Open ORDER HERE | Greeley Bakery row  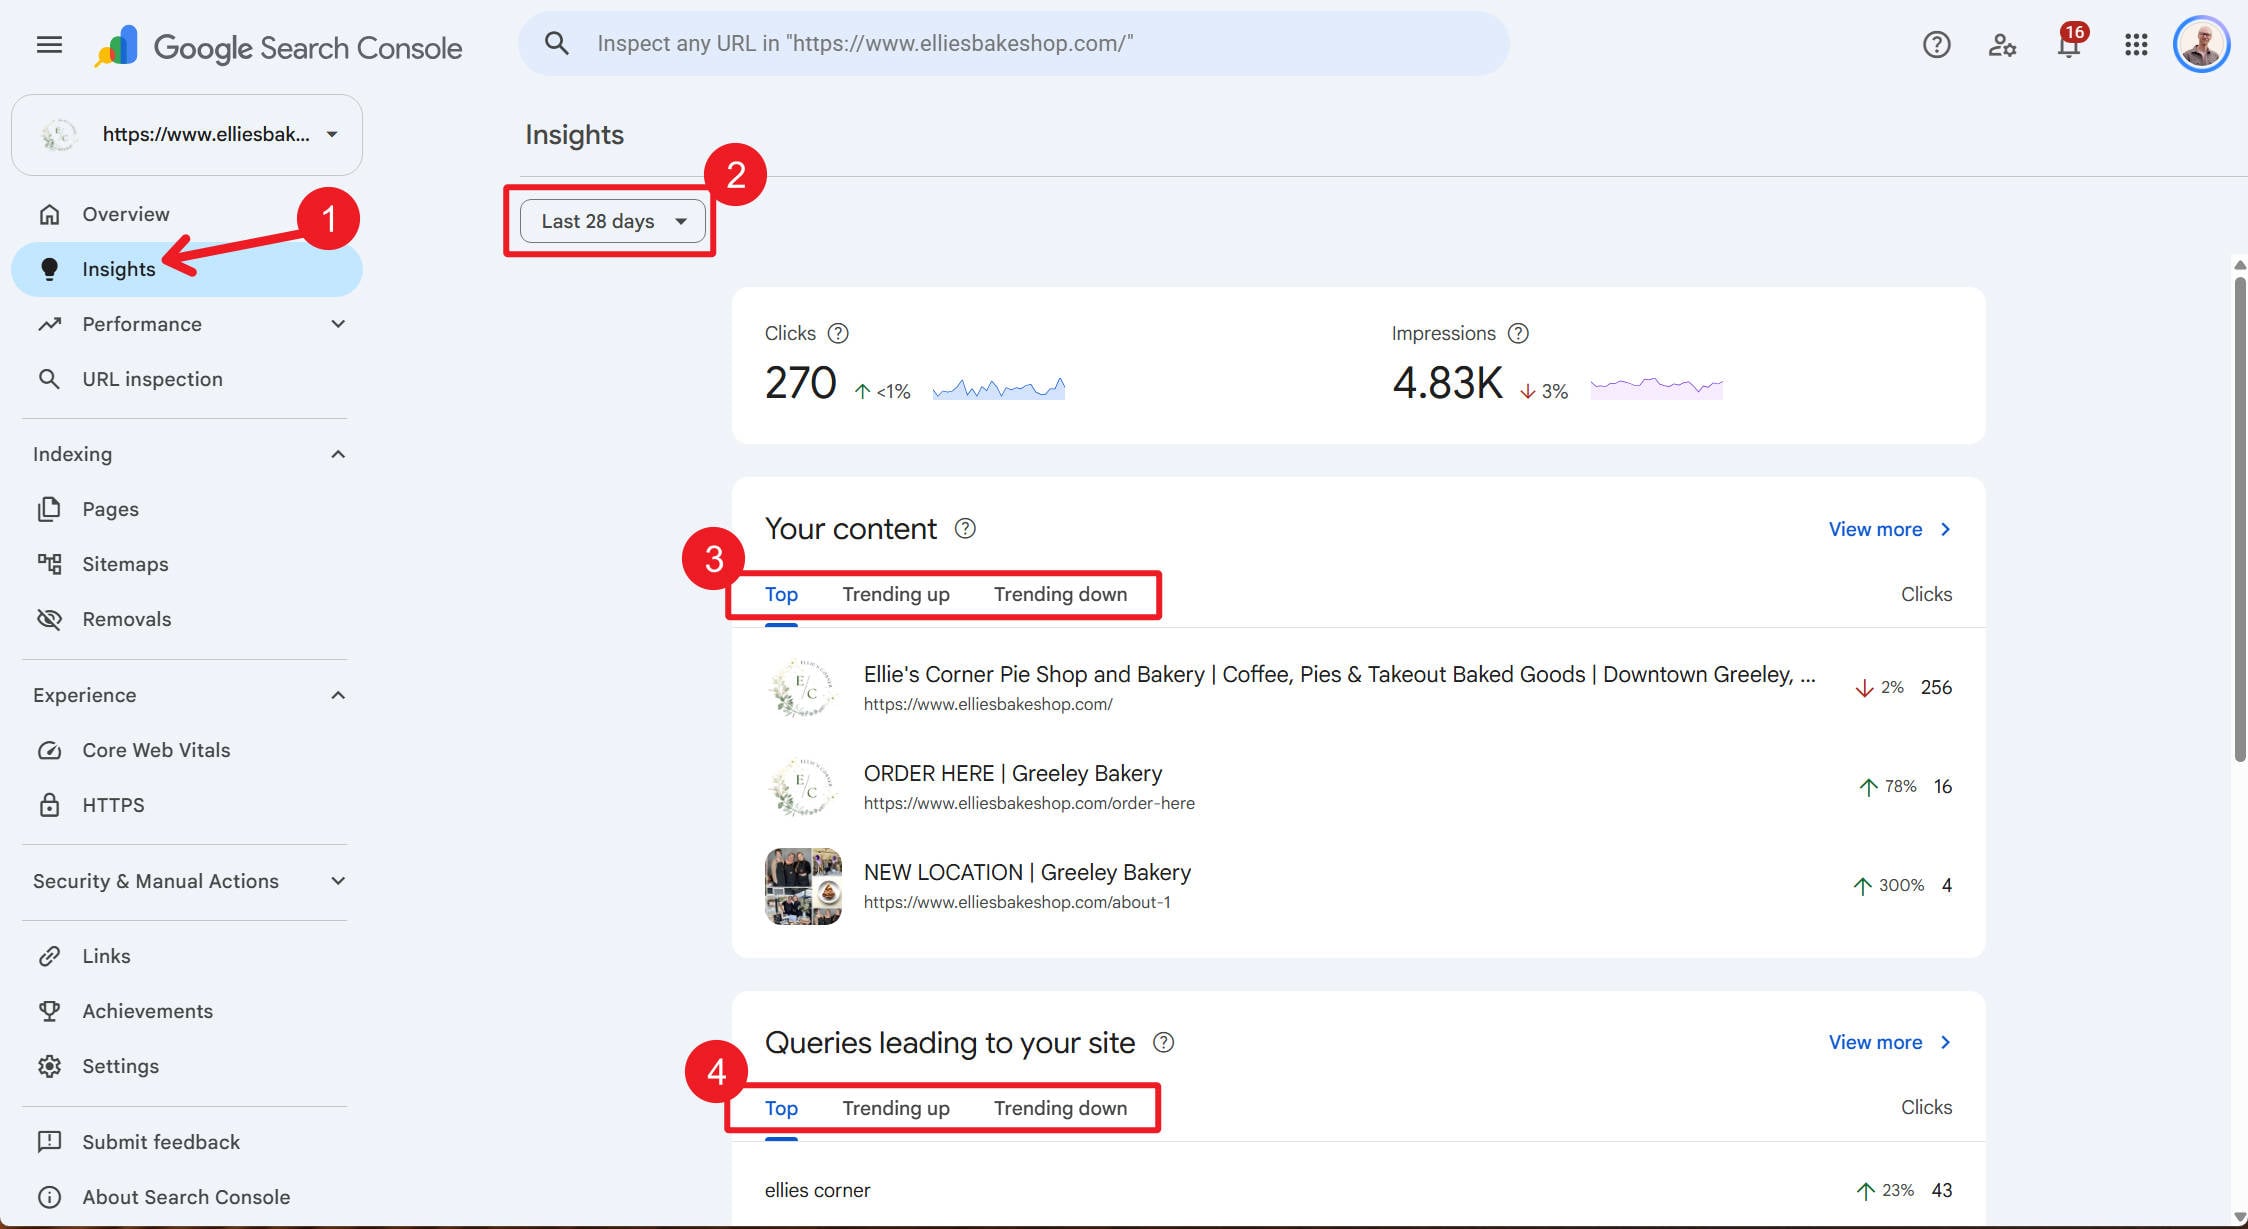pyautogui.click(x=1358, y=787)
